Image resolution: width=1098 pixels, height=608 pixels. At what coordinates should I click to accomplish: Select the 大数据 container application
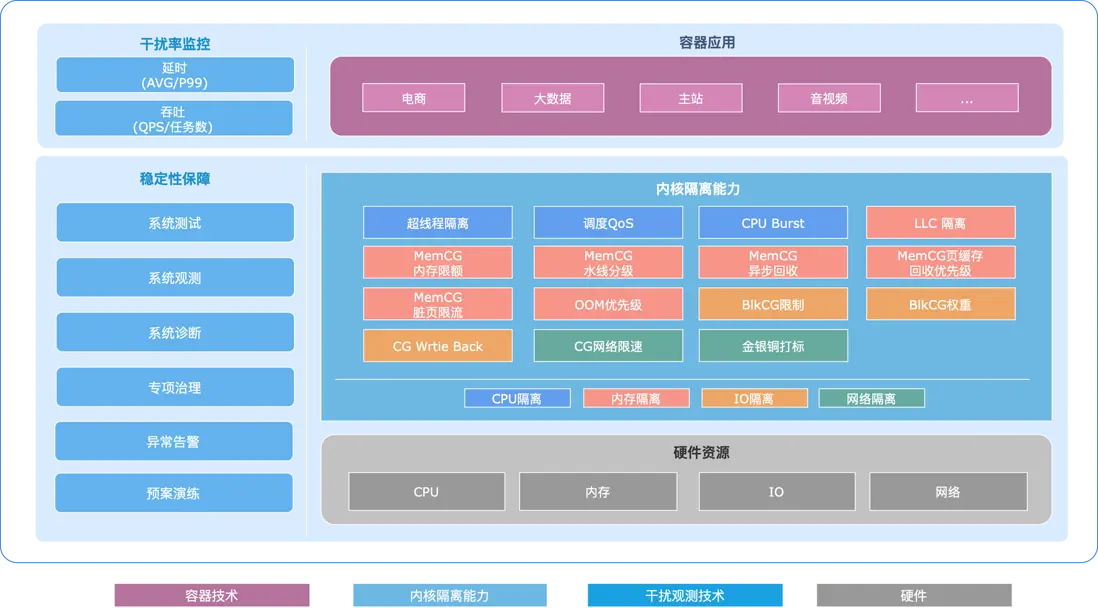tap(552, 97)
